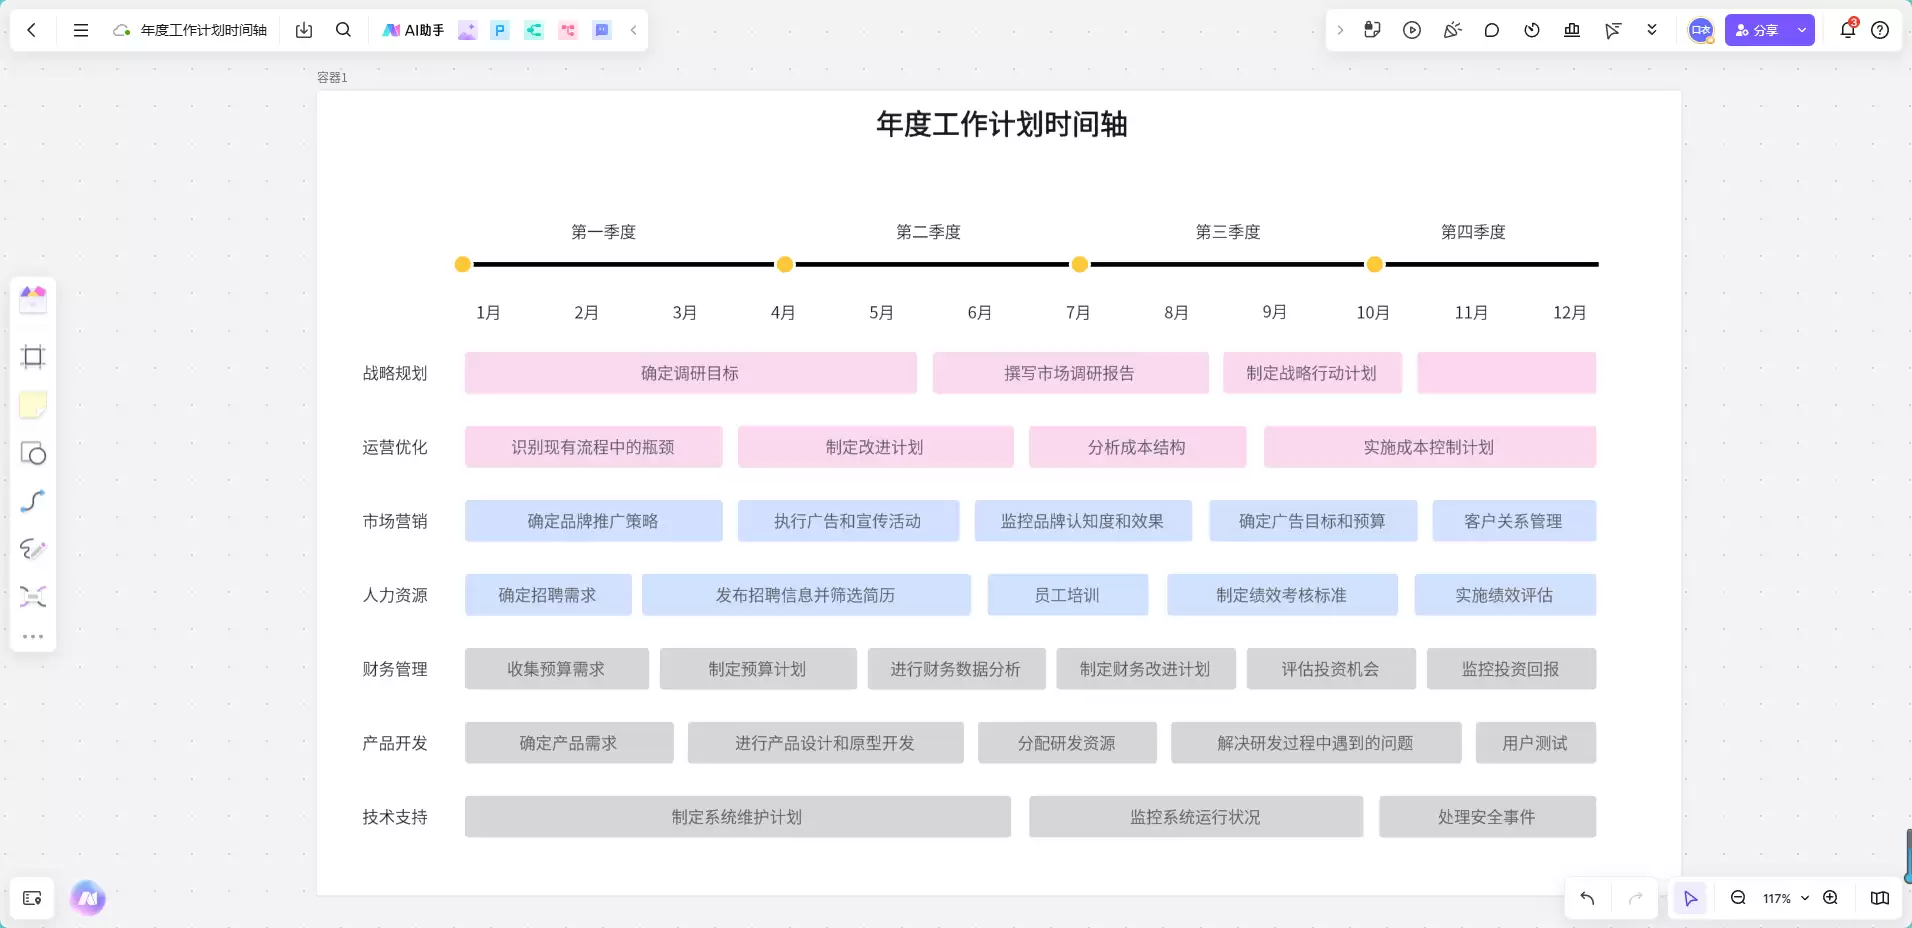The width and height of the screenshot is (1912, 928).
Task: Open the hamburger main menu
Action: [x=81, y=30]
